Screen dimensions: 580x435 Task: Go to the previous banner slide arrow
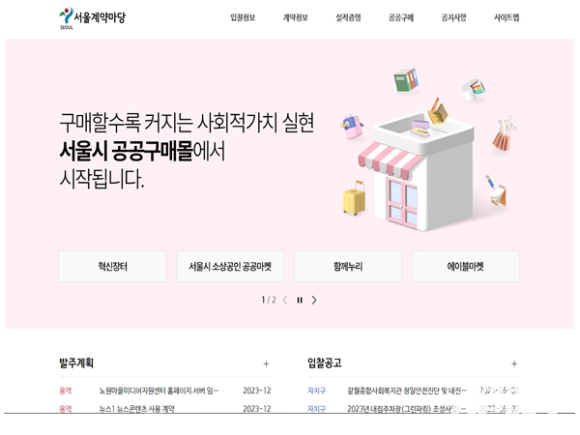[x=285, y=300]
